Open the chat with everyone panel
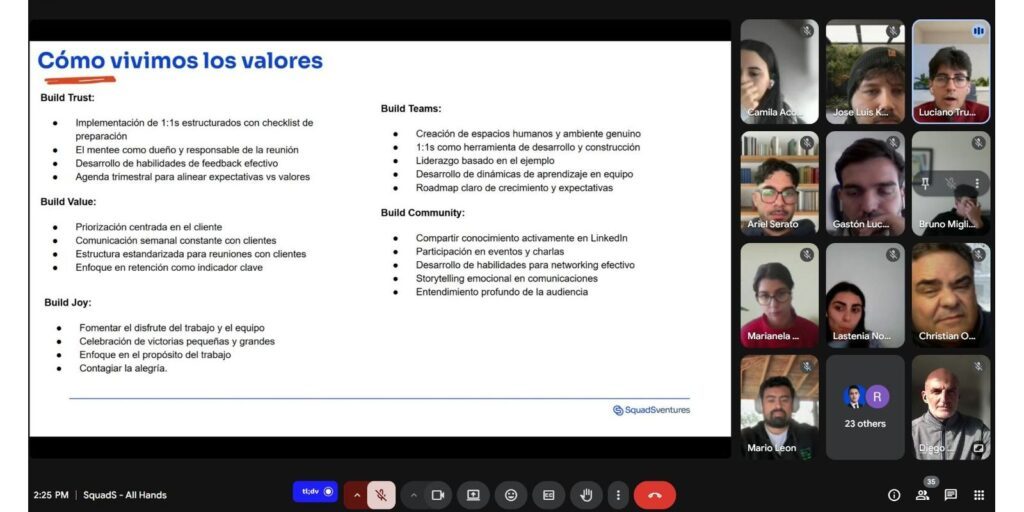The image size is (1024, 512). 950,495
